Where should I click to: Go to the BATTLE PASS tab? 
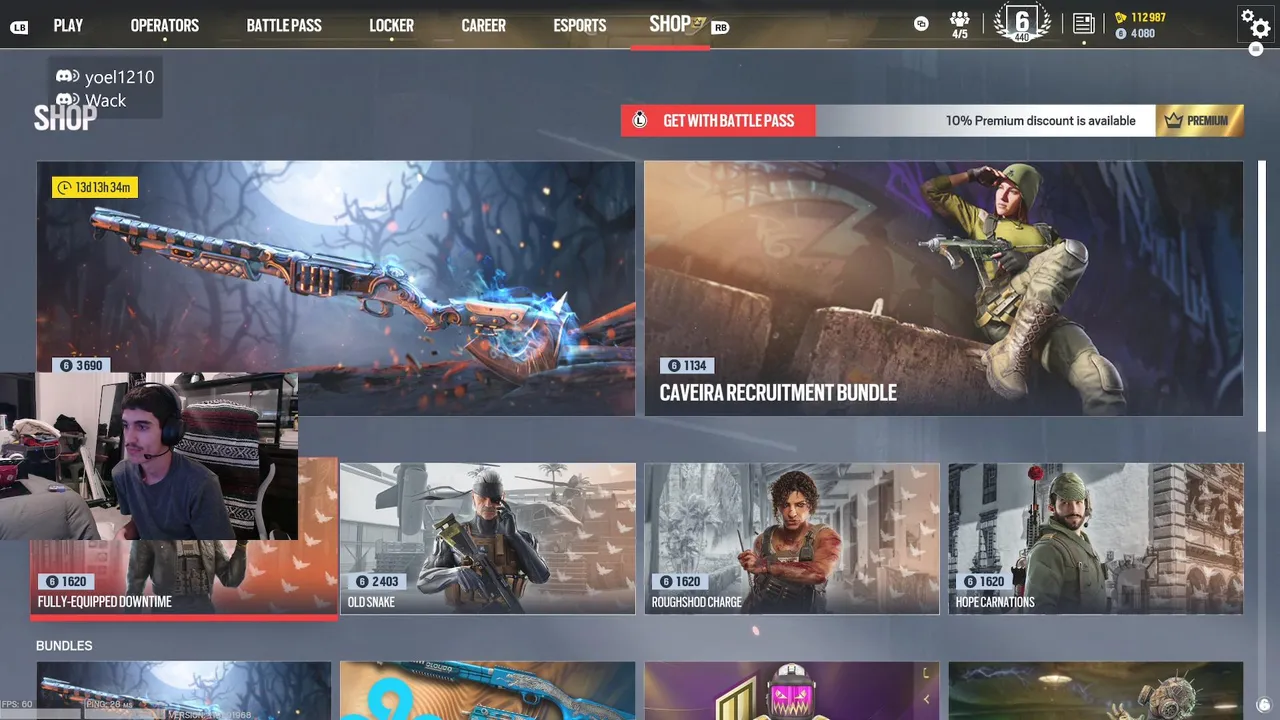coord(284,26)
